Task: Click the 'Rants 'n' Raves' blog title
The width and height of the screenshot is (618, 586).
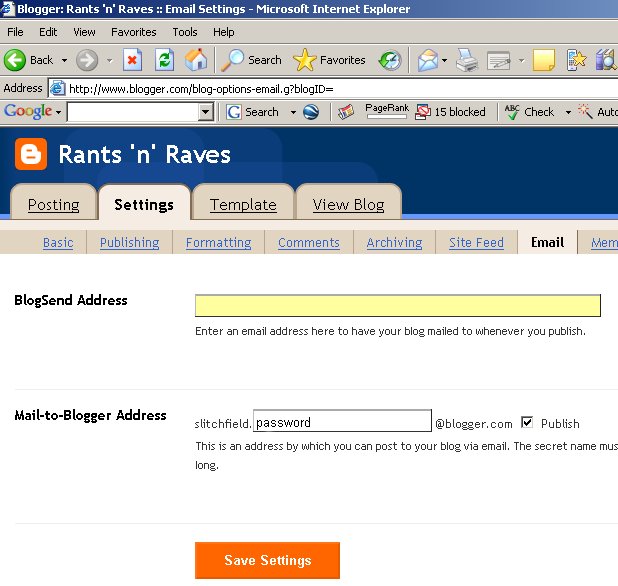Action: tap(144, 154)
